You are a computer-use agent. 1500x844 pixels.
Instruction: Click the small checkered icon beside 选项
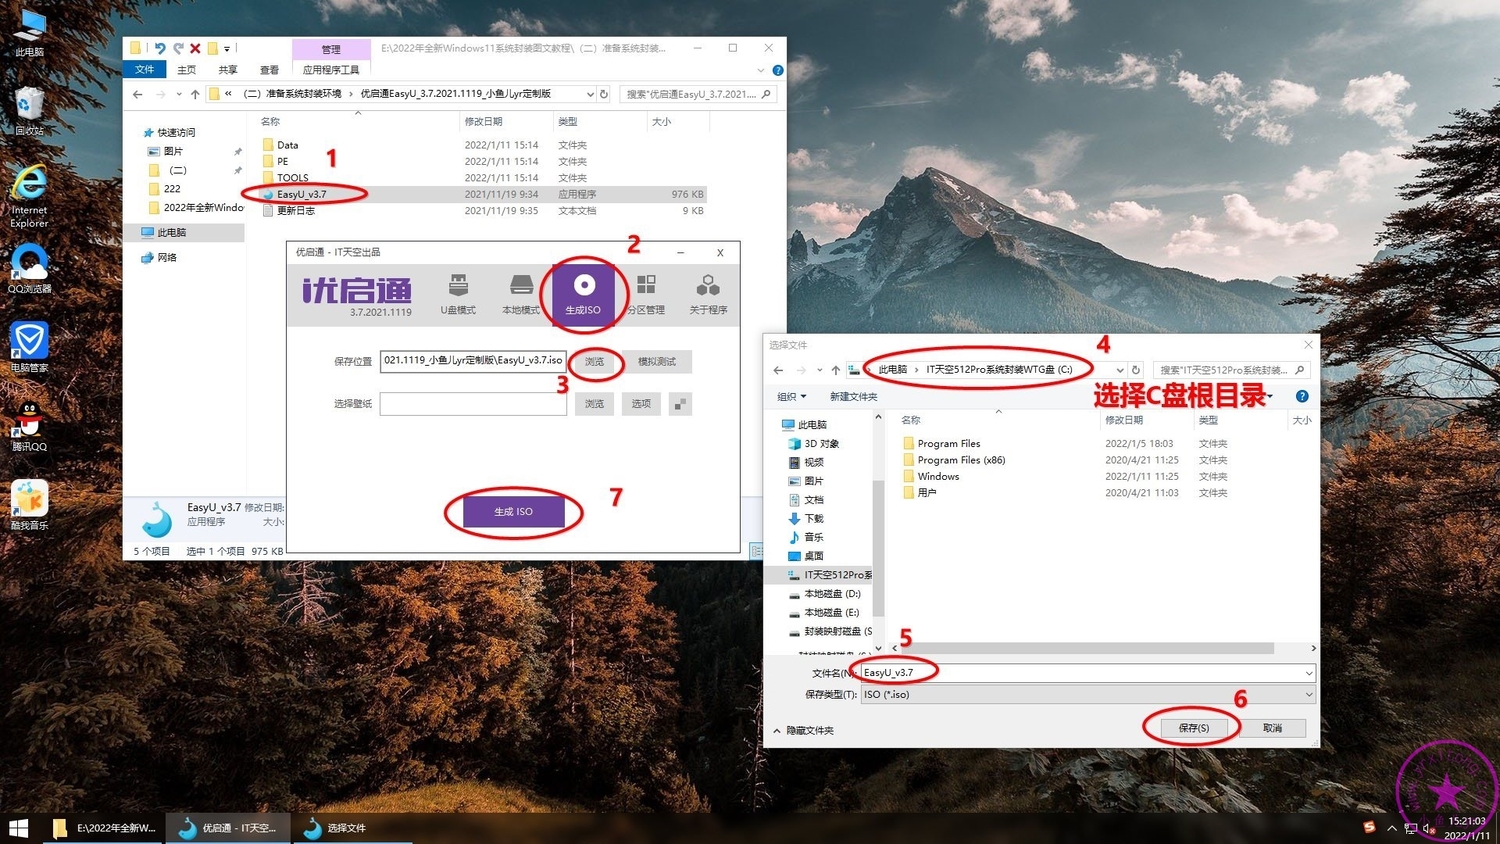click(x=680, y=404)
